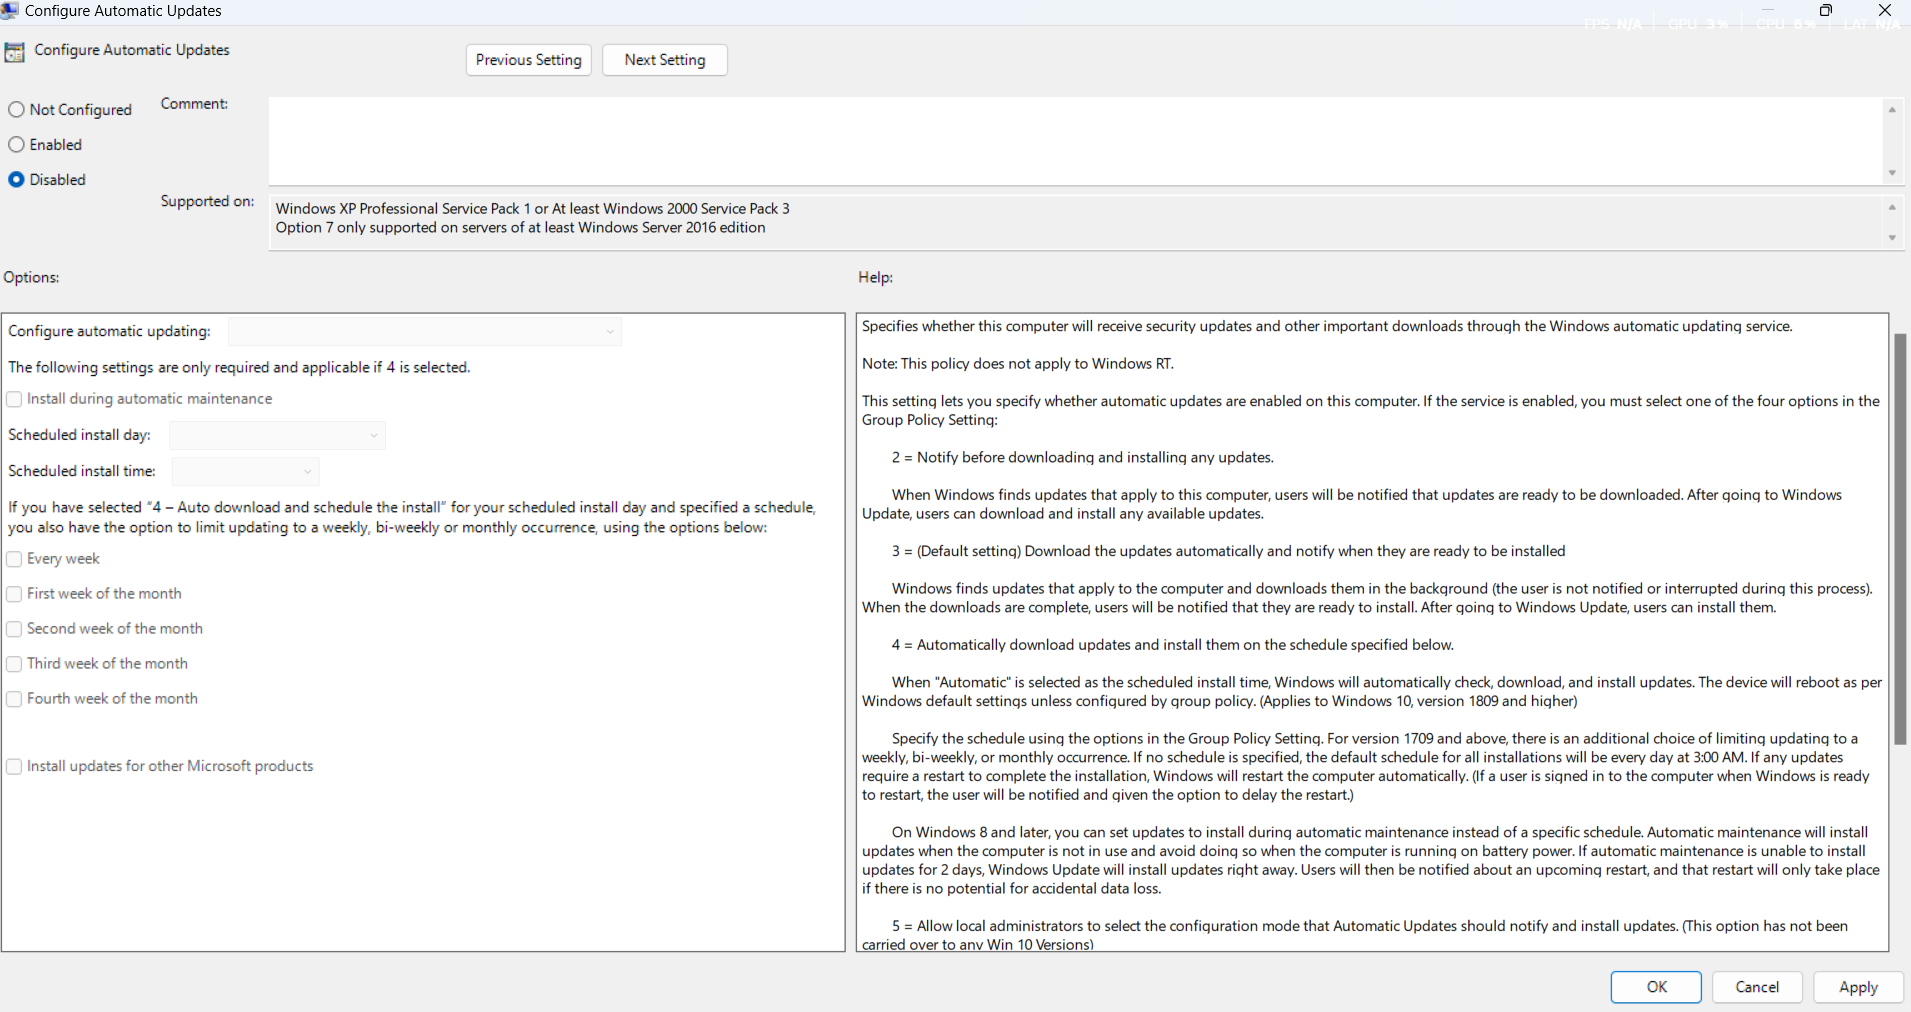
Task: Click the down arrow on the Supported on scrollbar
Action: [1892, 237]
